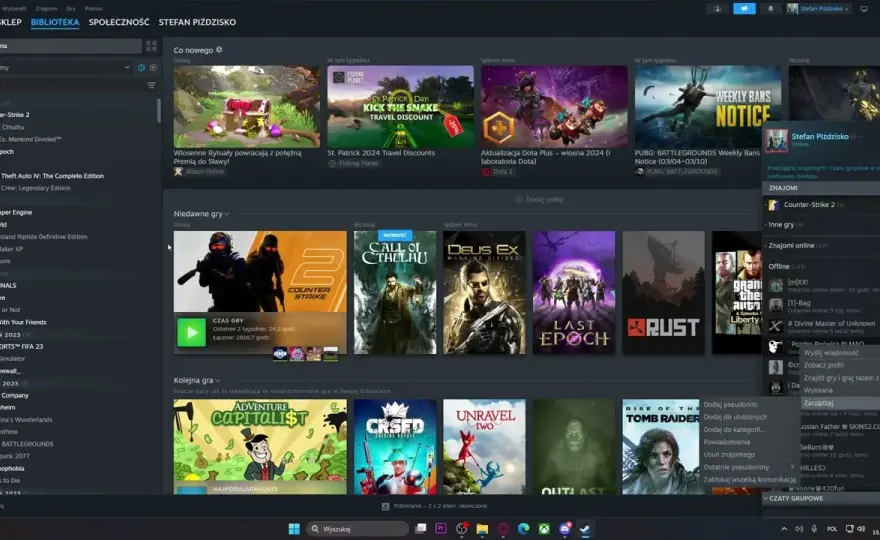Toggle the recent-activity clock filter in sidebar
The height and width of the screenshot is (540, 880).
tap(141, 67)
